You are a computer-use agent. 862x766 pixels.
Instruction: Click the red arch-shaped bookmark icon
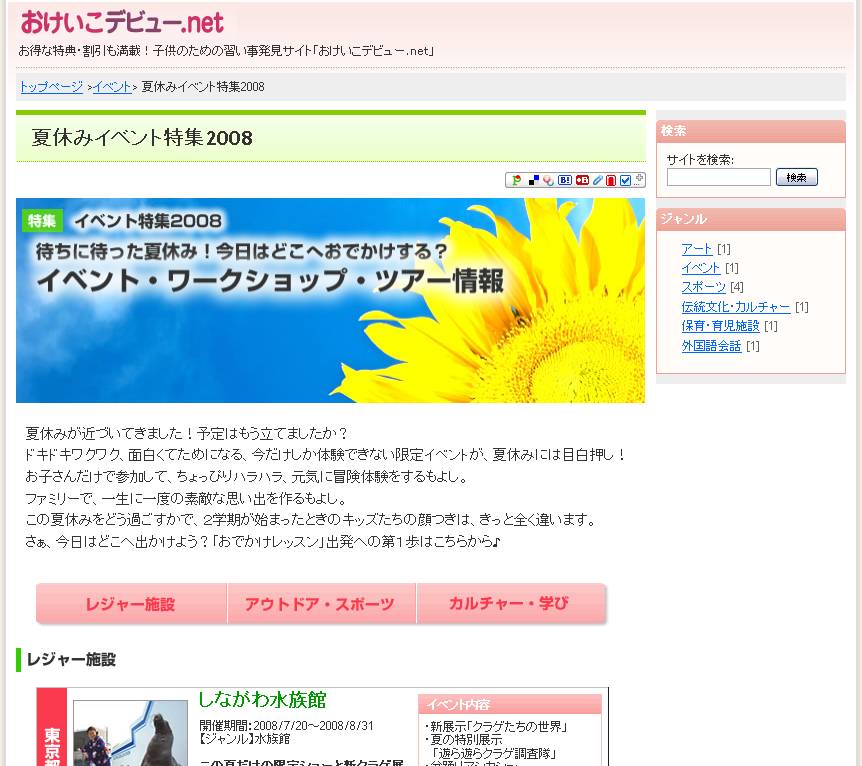coord(611,180)
